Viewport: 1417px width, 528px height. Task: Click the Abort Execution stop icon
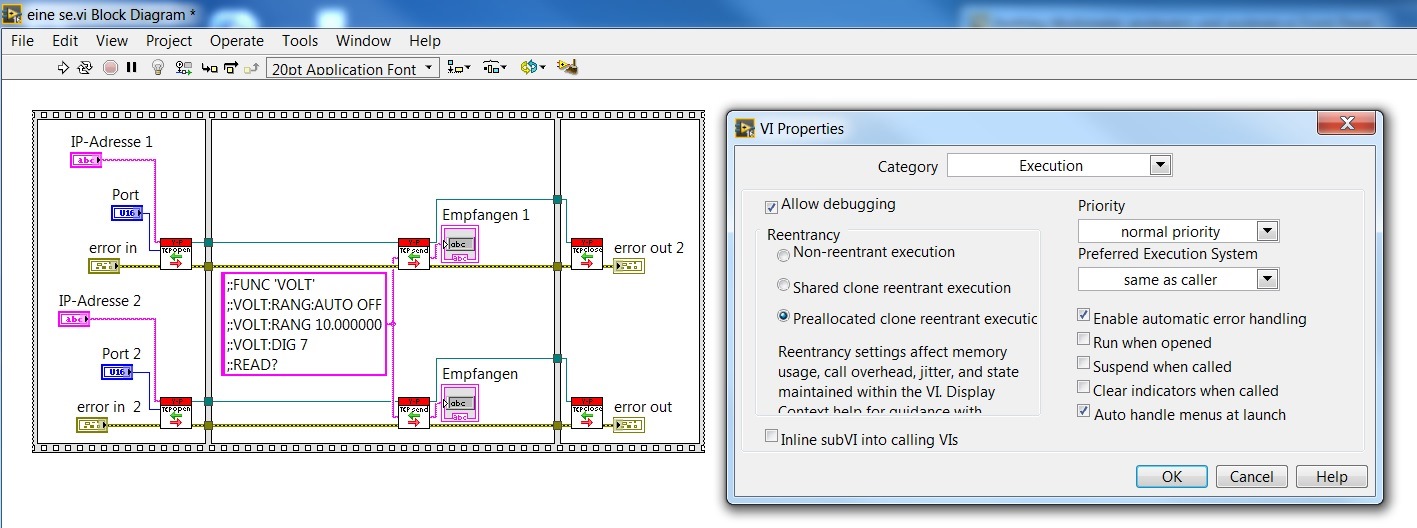[x=110, y=68]
